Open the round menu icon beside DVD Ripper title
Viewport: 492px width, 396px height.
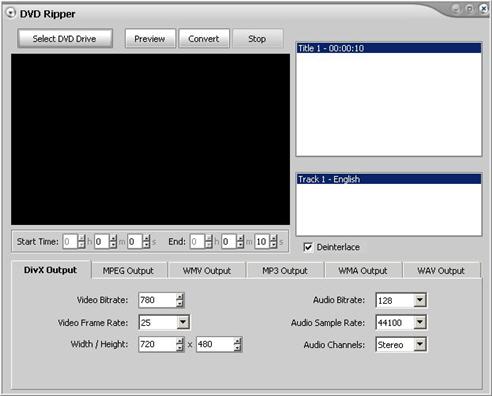pos(11,13)
